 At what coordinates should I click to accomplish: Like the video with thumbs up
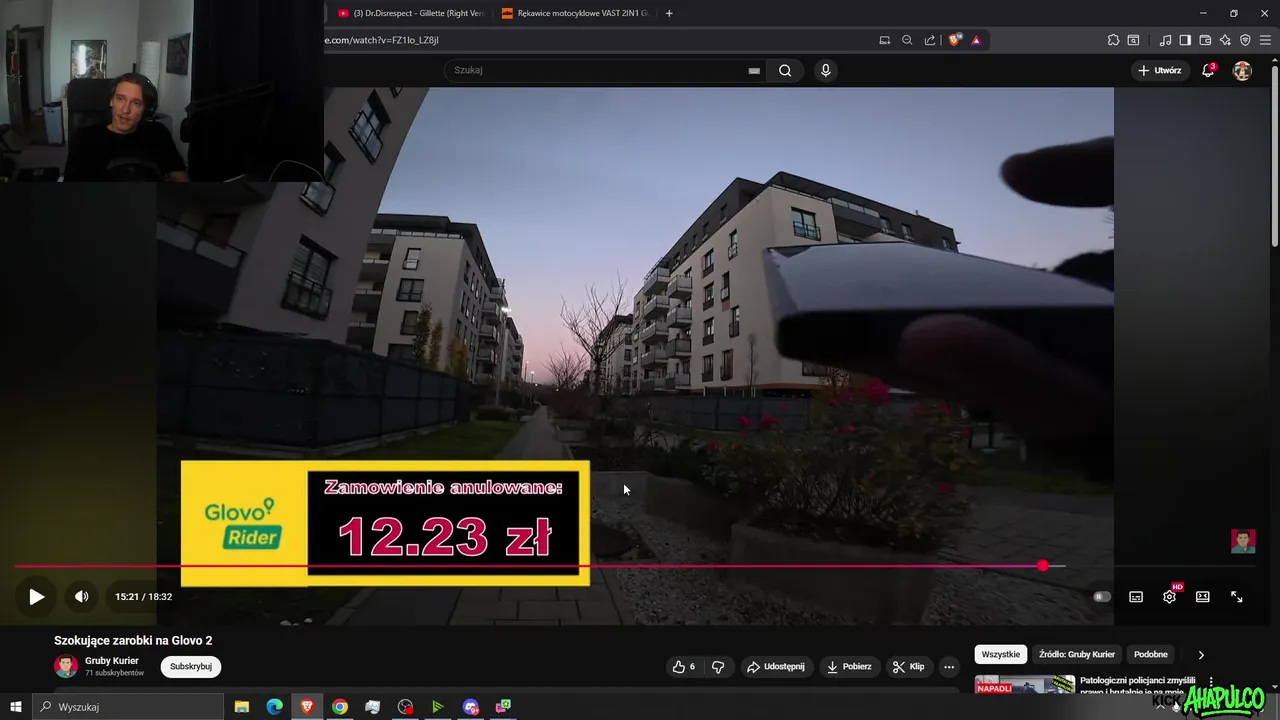click(685, 667)
